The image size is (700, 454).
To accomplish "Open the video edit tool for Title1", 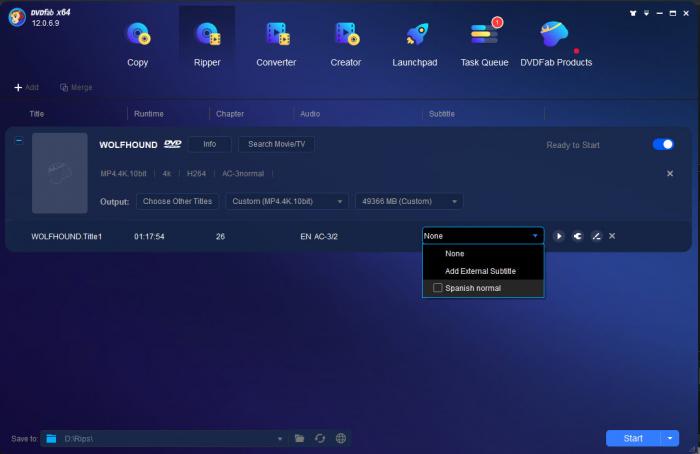I will click(x=596, y=236).
